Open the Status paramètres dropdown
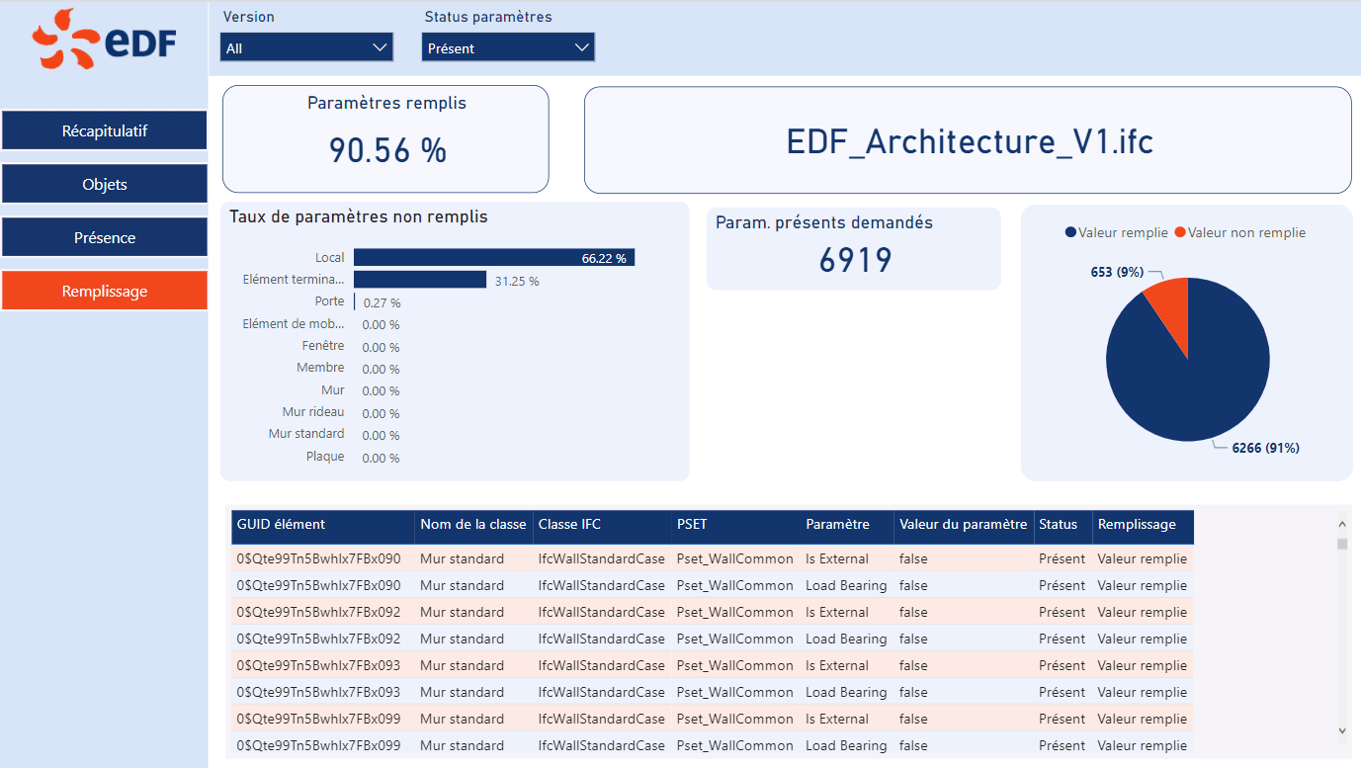 point(508,47)
